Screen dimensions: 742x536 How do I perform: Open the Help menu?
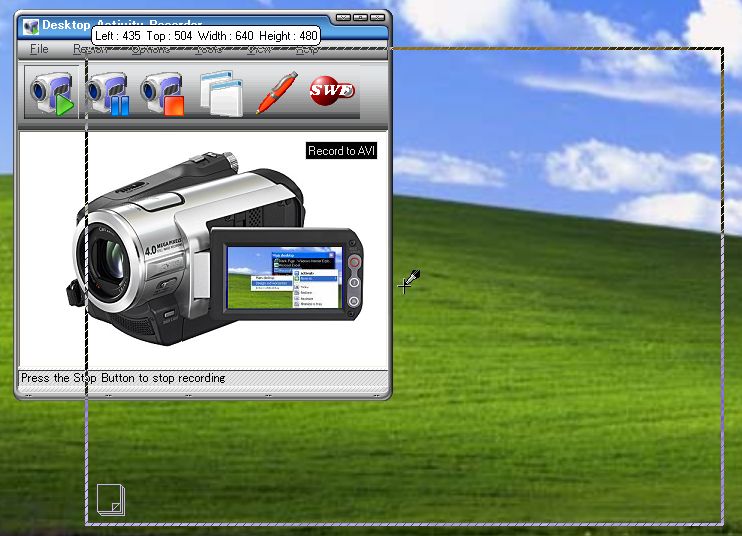(x=307, y=50)
